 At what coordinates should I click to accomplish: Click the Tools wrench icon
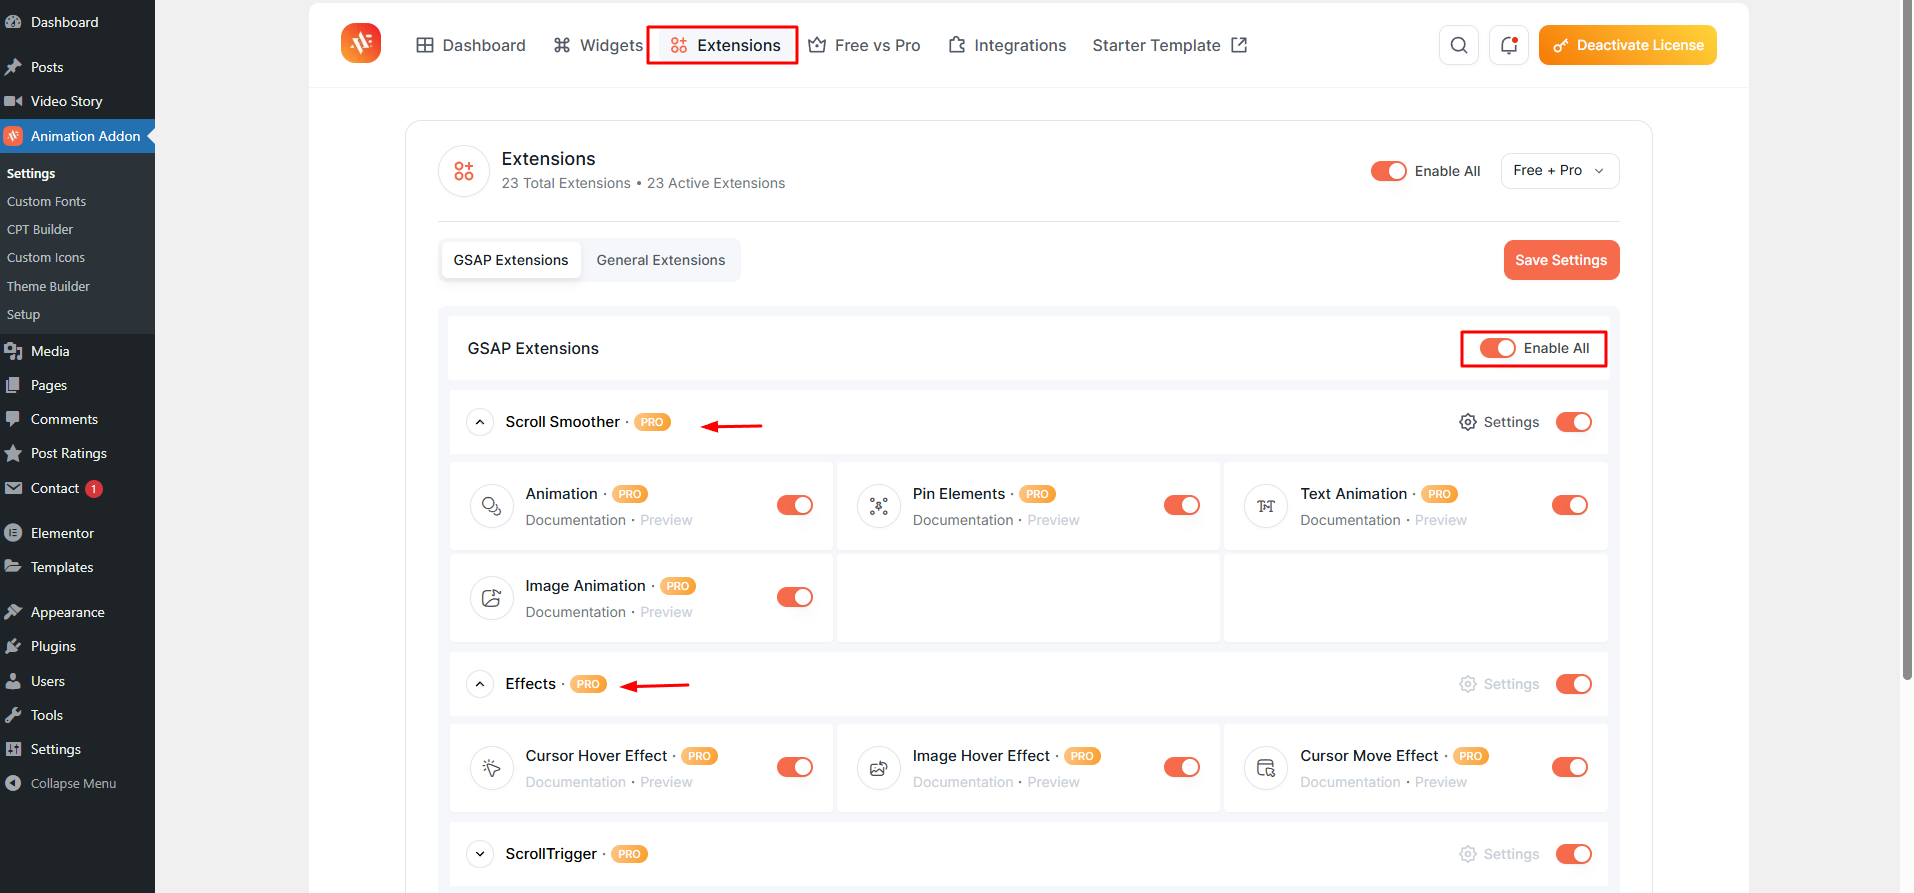[x=13, y=715]
